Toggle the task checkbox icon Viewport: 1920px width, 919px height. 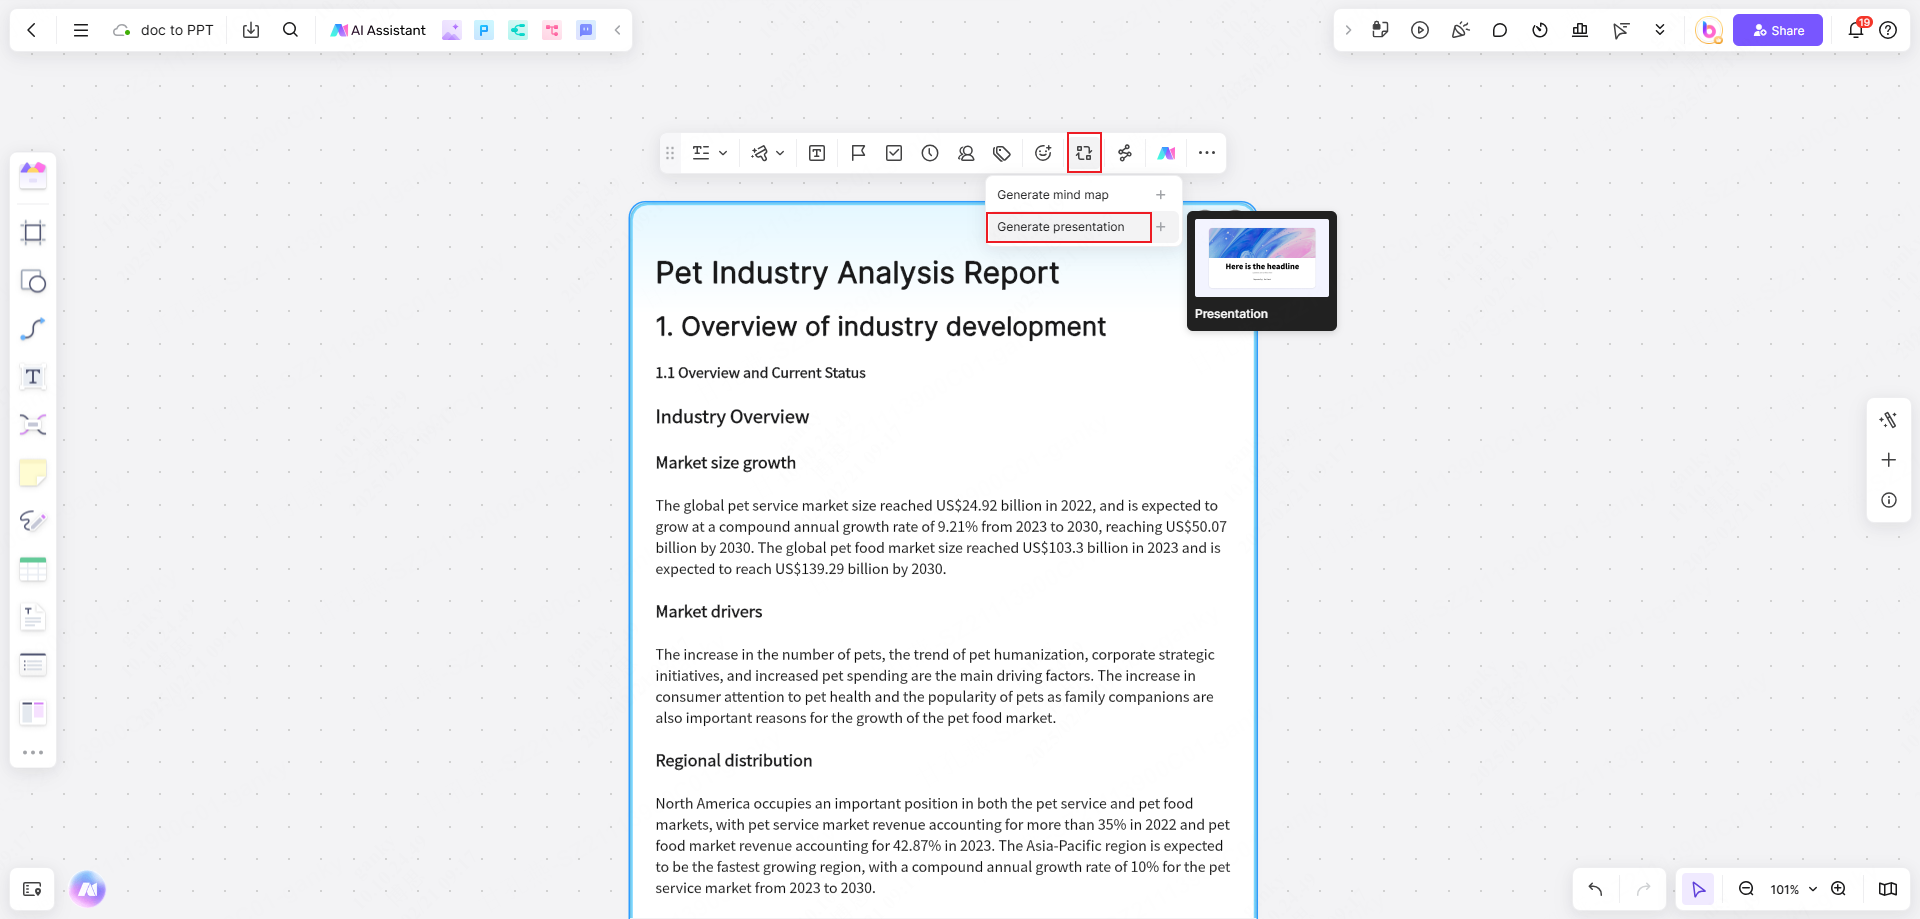coord(894,153)
